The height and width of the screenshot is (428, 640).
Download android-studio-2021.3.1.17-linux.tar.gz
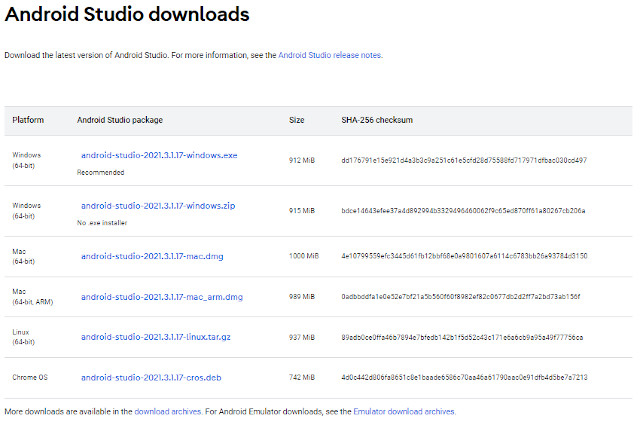pos(156,337)
